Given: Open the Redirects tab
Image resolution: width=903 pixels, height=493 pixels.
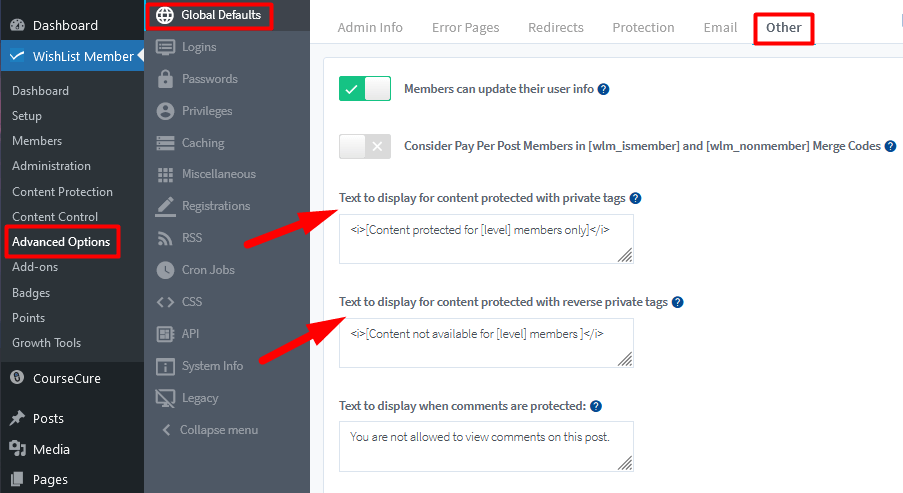Looking at the screenshot, I should (555, 28).
